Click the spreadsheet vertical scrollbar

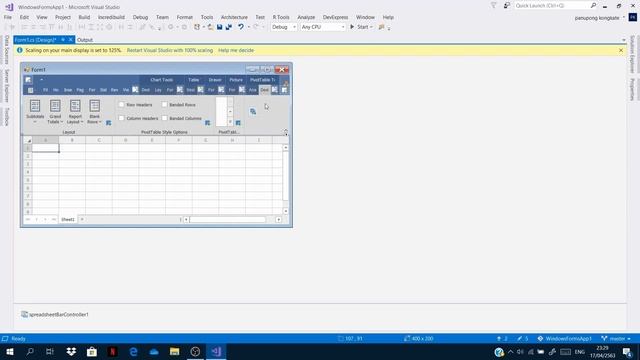pos(285,179)
